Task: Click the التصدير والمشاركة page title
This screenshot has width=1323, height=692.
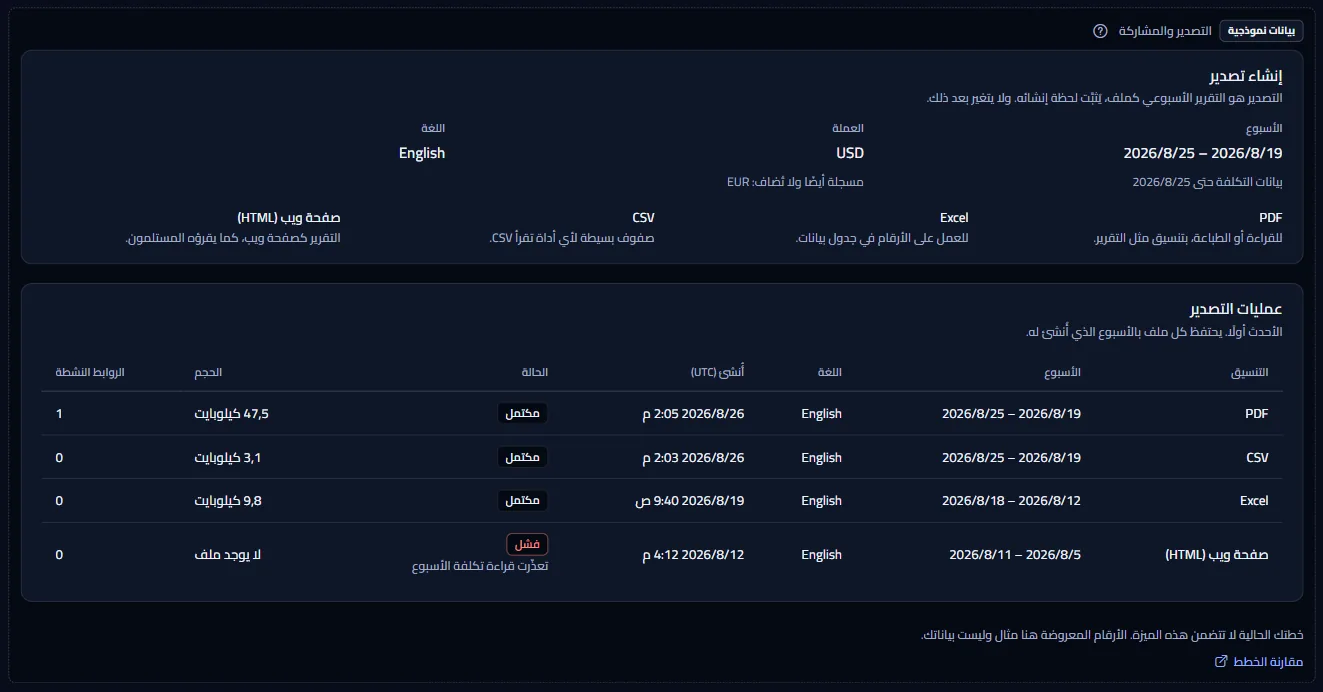Action: pyautogui.click(x=1165, y=31)
